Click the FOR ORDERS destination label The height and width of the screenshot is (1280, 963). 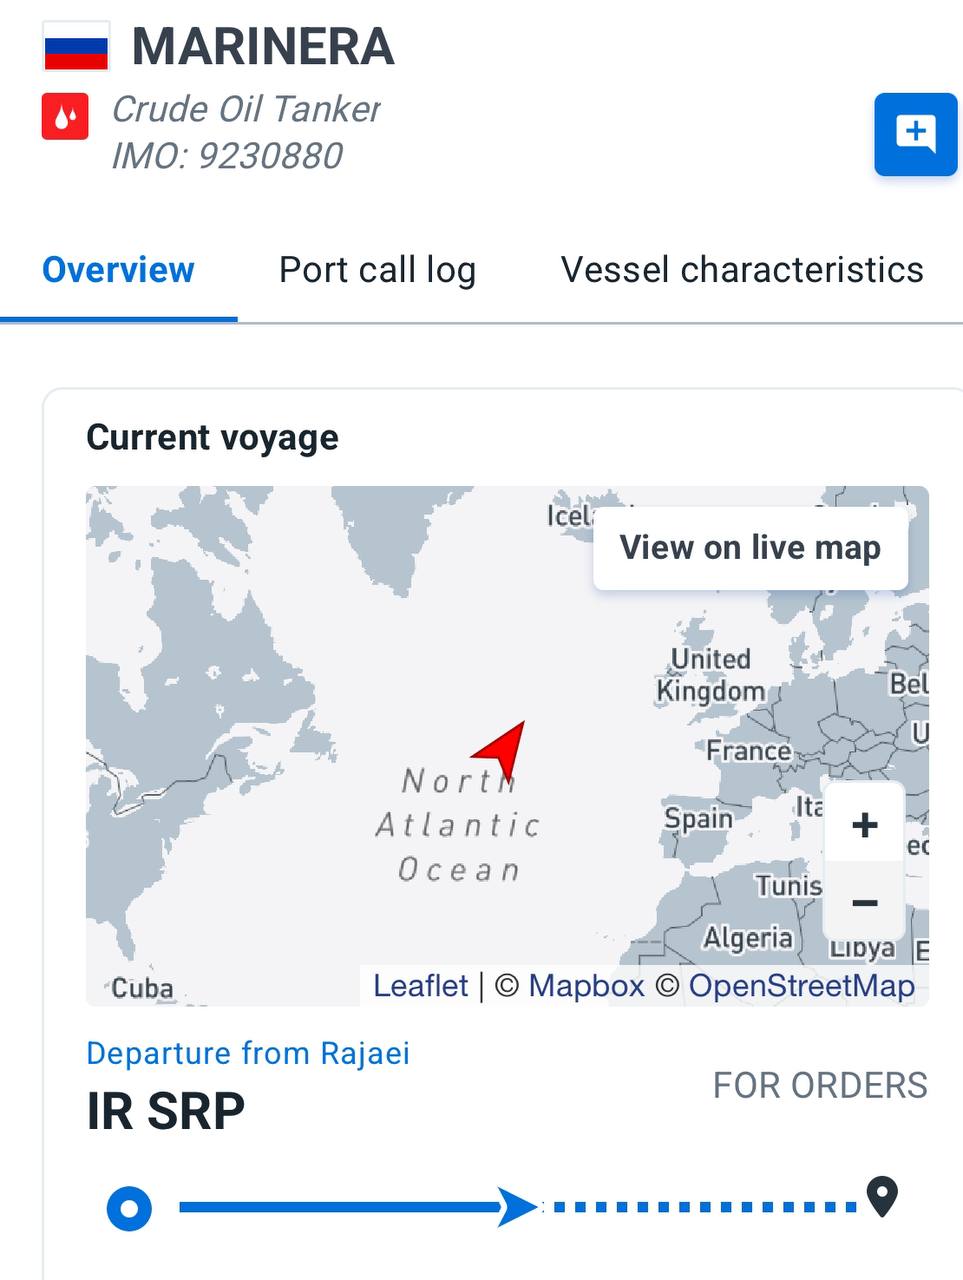(x=820, y=1085)
